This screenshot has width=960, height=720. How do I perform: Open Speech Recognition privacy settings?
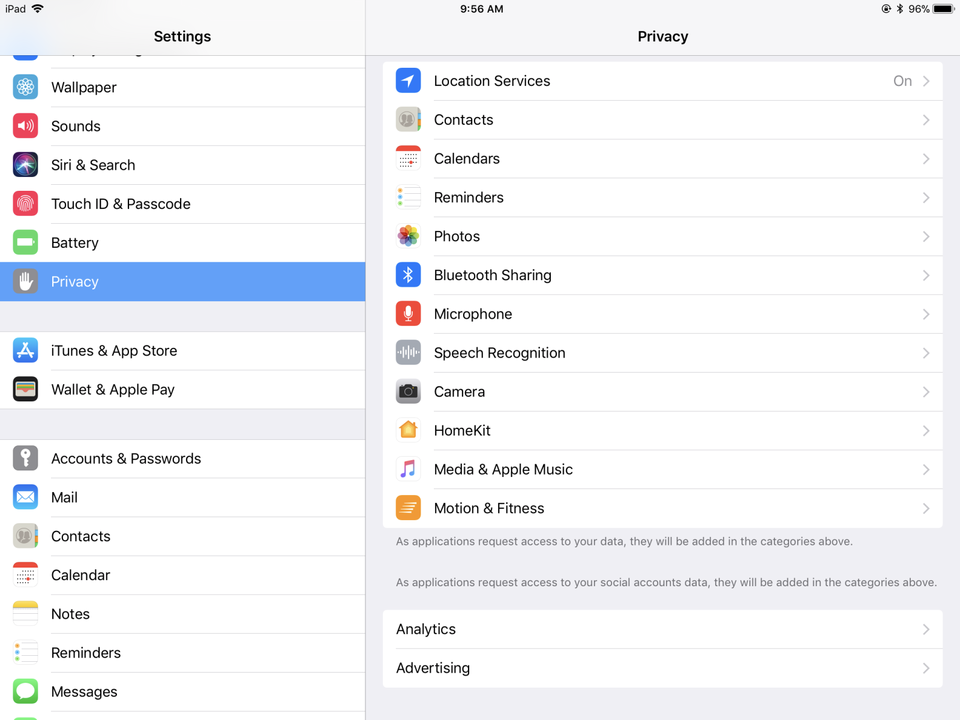click(x=662, y=353)
